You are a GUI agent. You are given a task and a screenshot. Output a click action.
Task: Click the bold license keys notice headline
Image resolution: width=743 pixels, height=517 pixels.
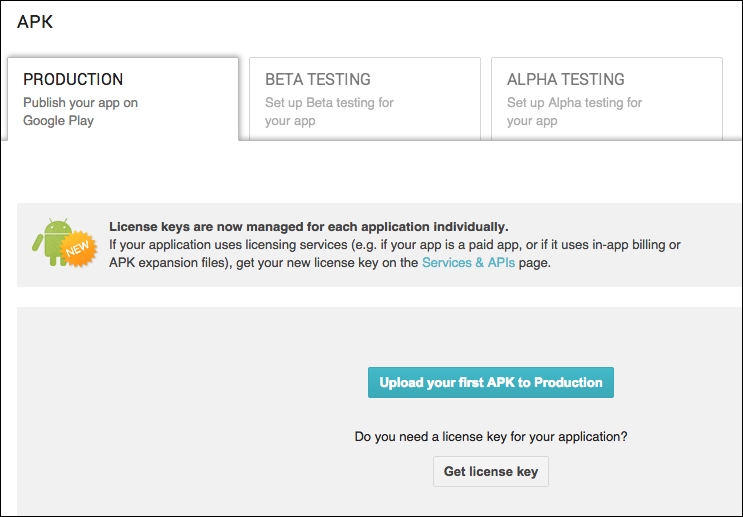(x=308, y=227)
